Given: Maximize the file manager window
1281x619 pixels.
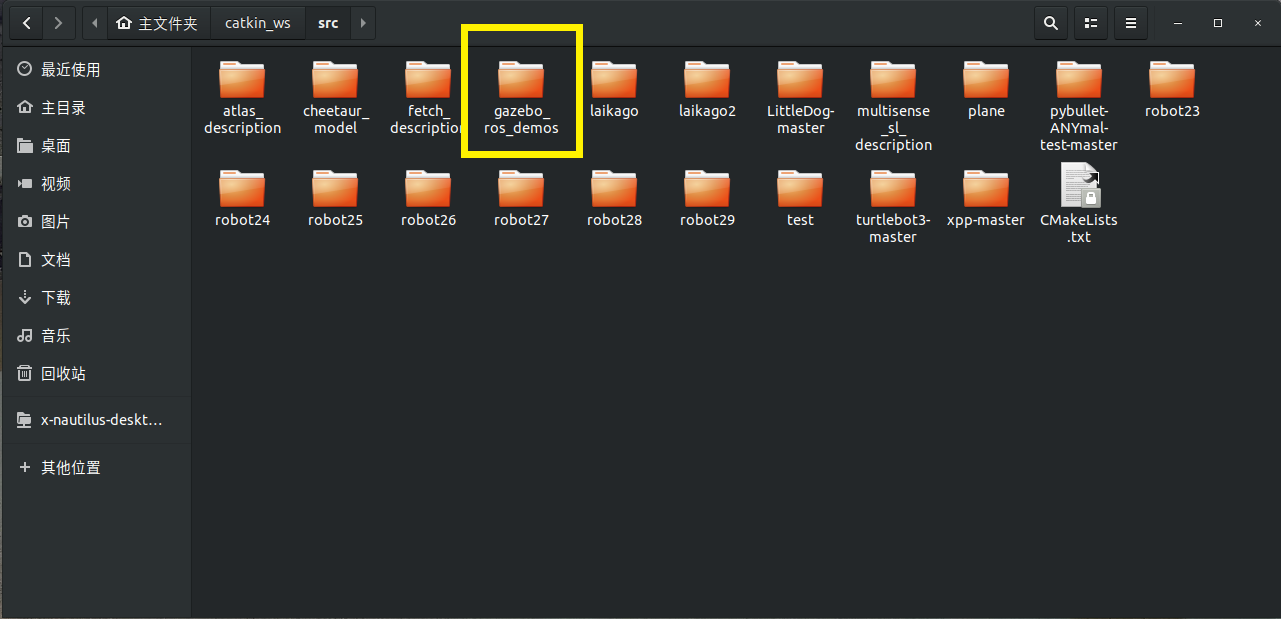Looking at the screenshot, I should tap(1217, 22).
